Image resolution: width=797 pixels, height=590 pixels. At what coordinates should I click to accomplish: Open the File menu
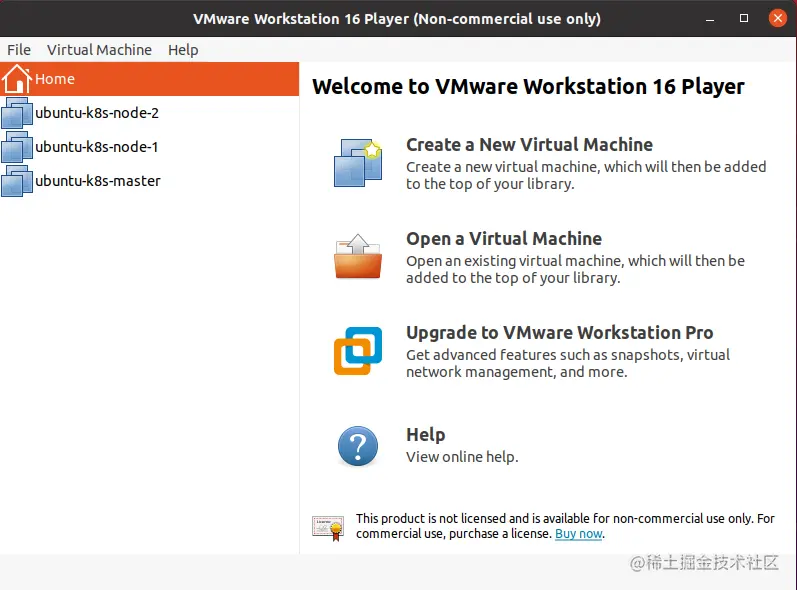coord(19,50)
